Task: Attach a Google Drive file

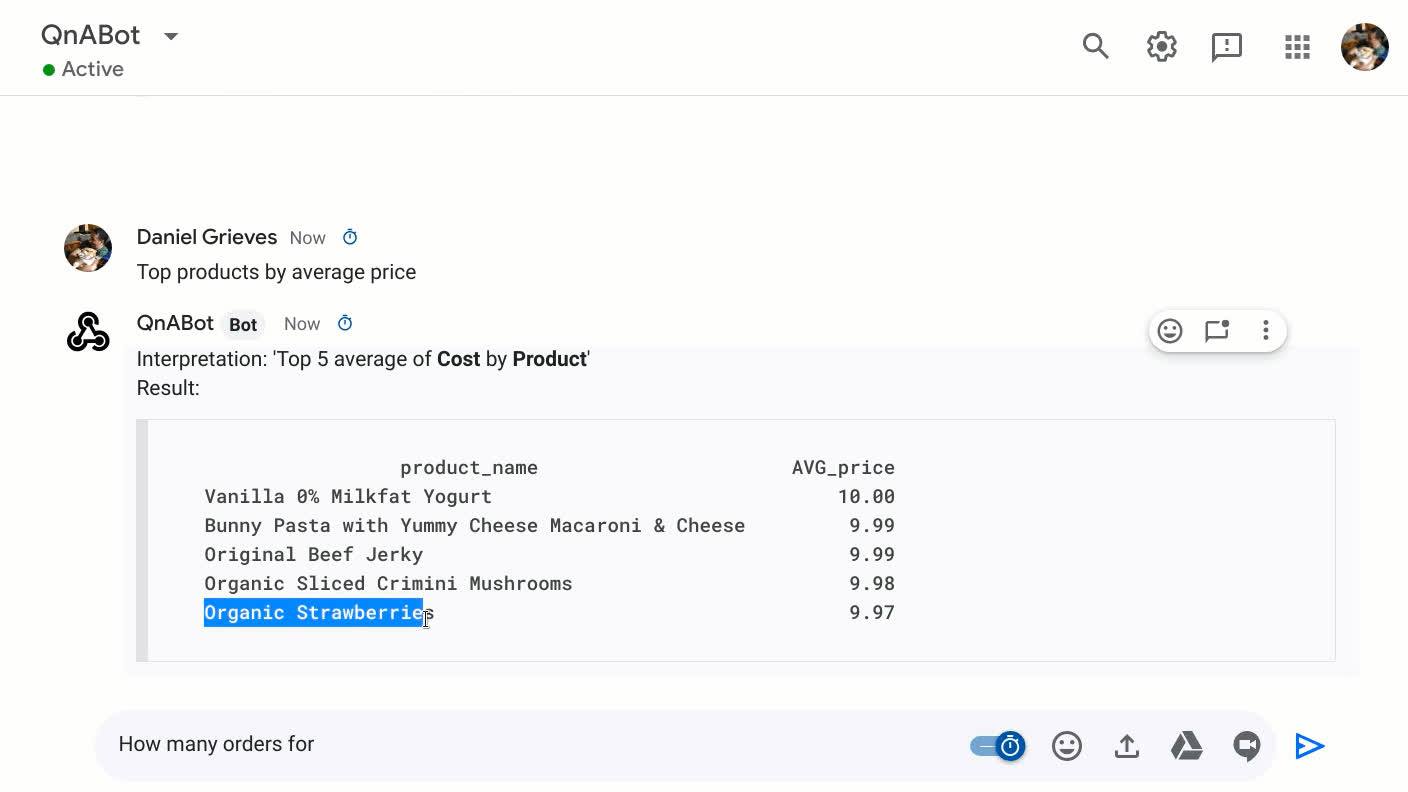Action: [x=1187, y=746]
